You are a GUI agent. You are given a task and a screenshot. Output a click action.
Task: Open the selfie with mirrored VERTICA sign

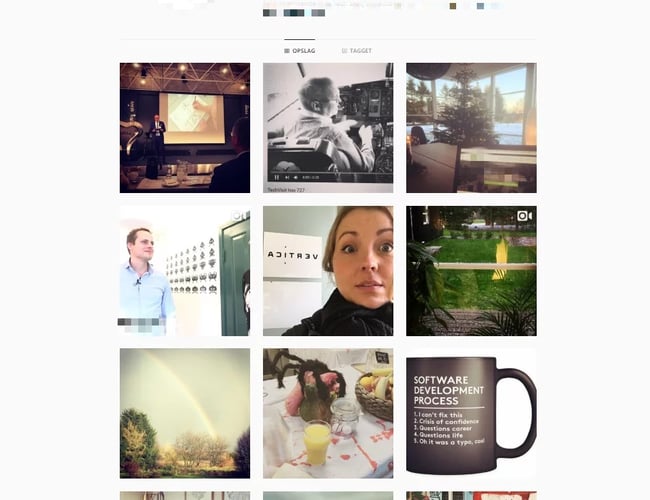tap(328, 271)
